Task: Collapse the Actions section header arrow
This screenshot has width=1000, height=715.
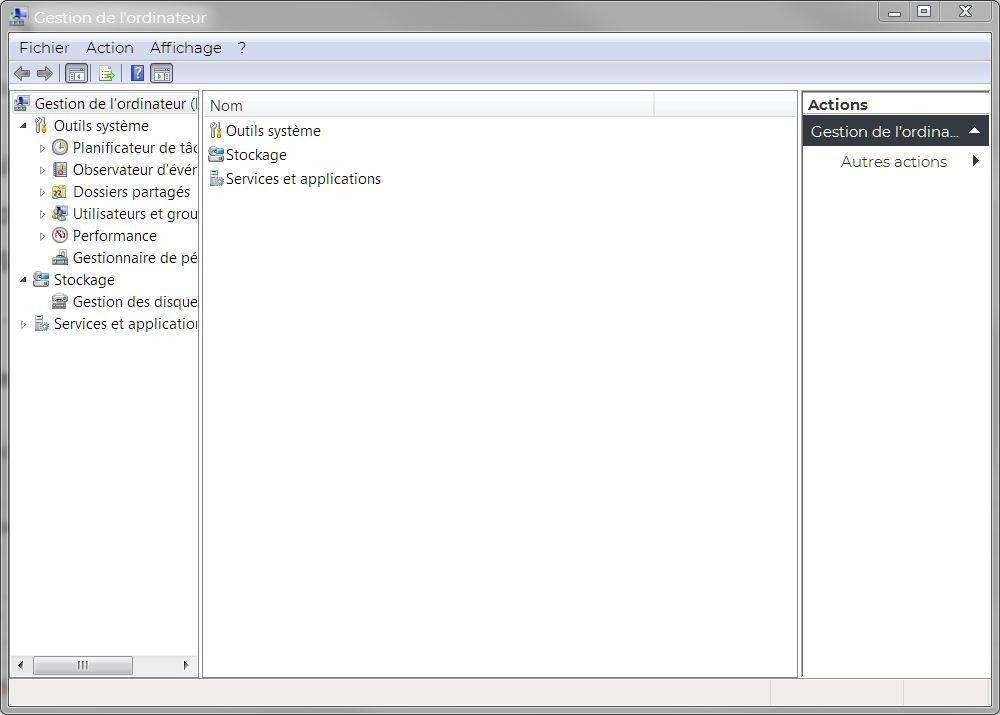Action: click(974, 131)
